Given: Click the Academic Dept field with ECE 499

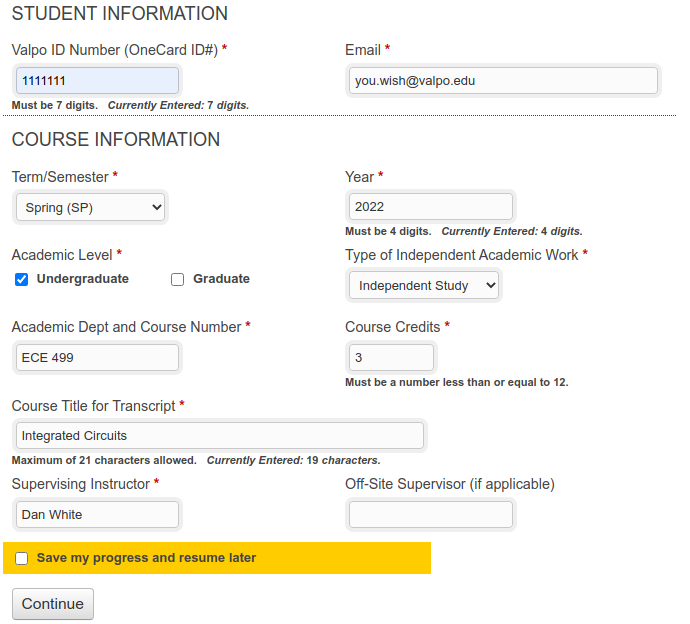Looking at the screenshot, I should coord(97,357).
